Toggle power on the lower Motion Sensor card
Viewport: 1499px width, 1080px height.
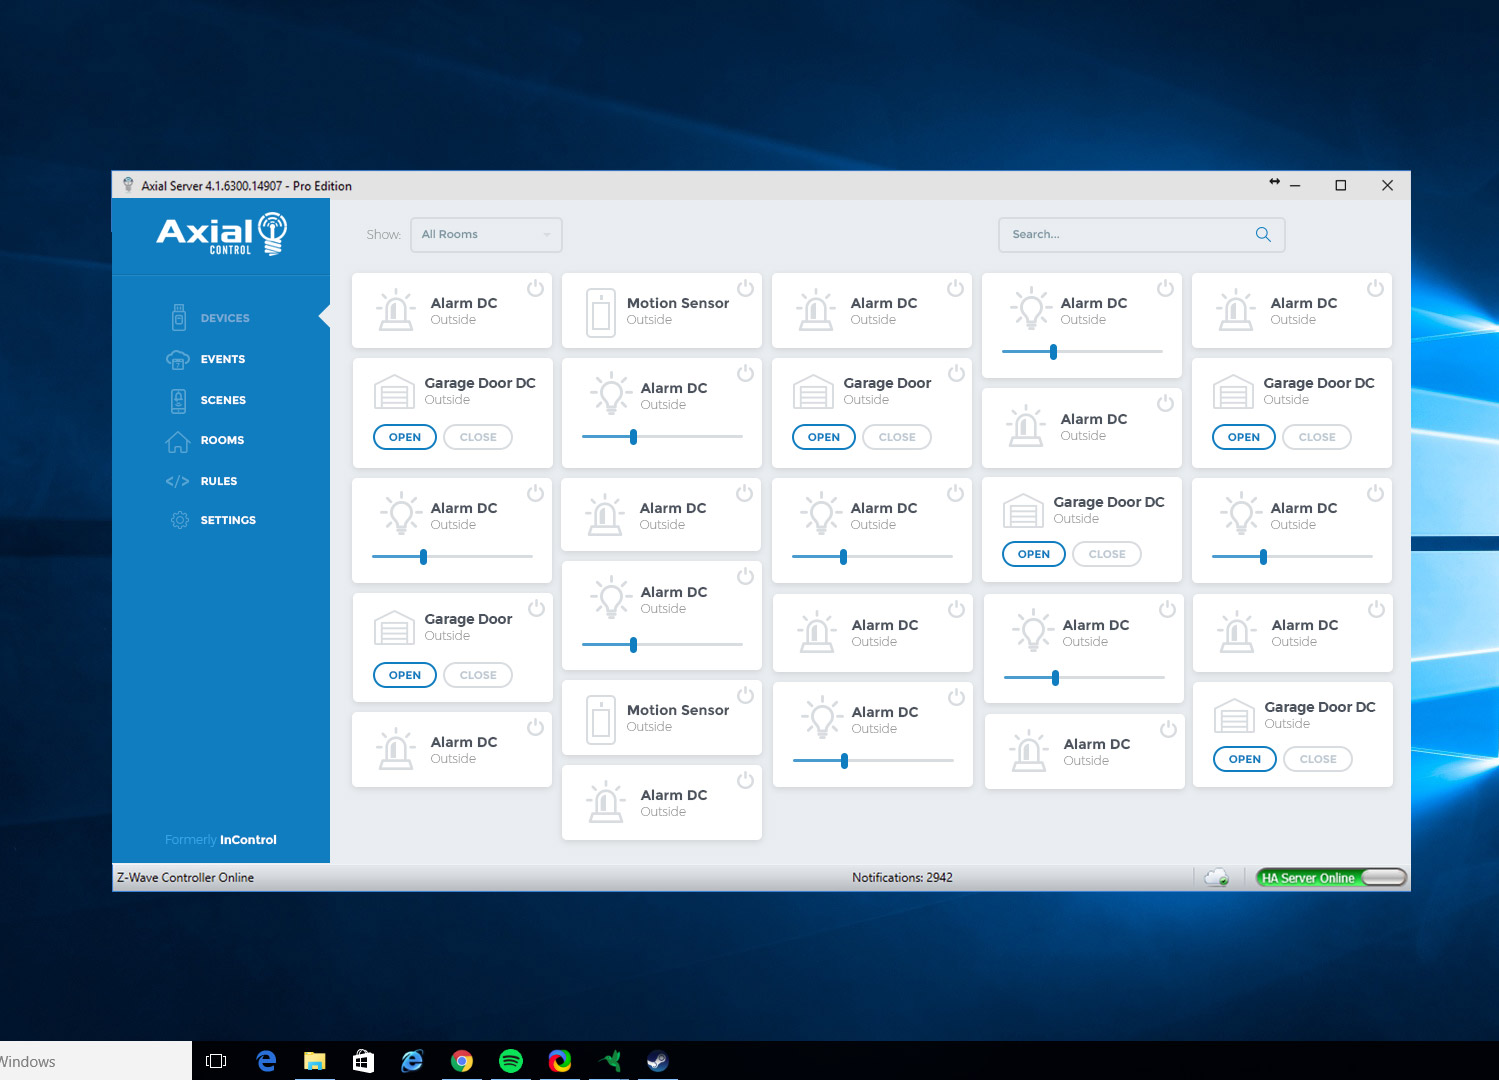coord(745,696)
